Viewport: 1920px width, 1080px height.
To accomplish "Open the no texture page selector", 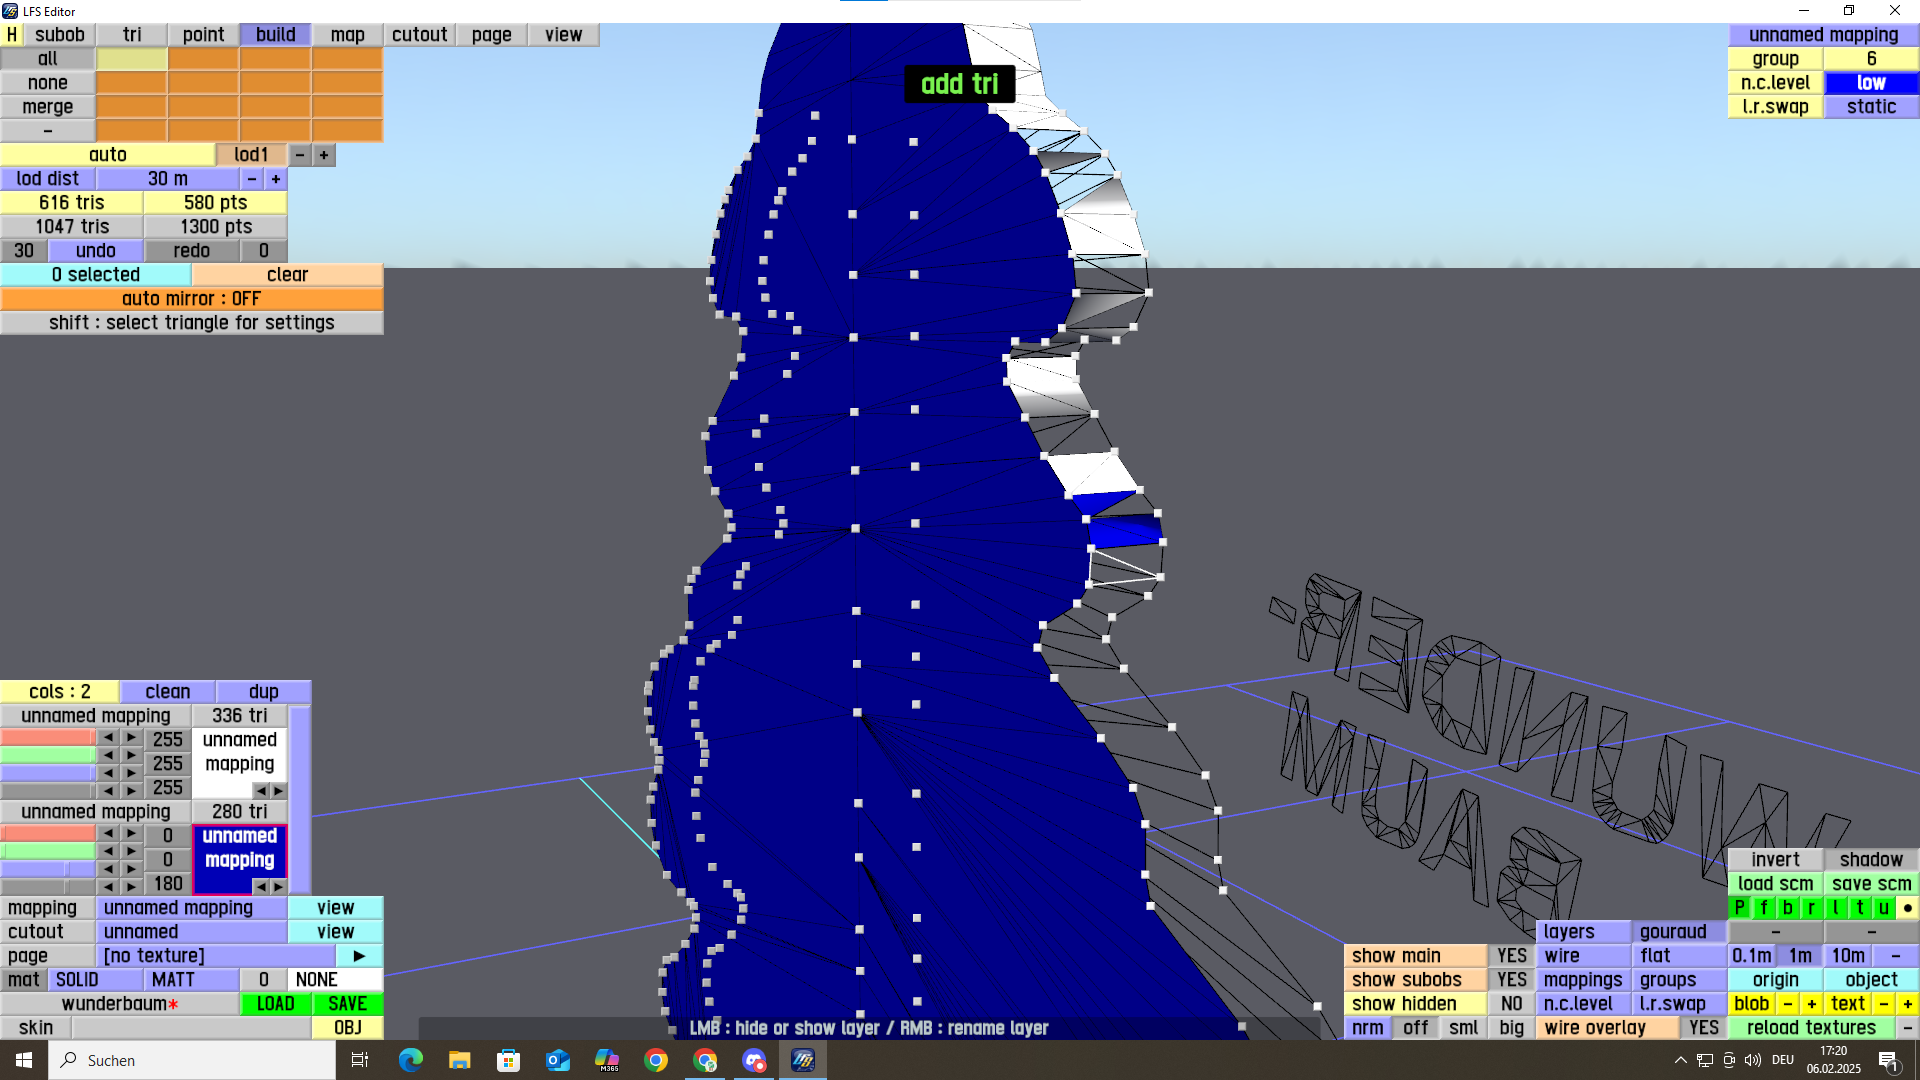I will tap(215, 956).
